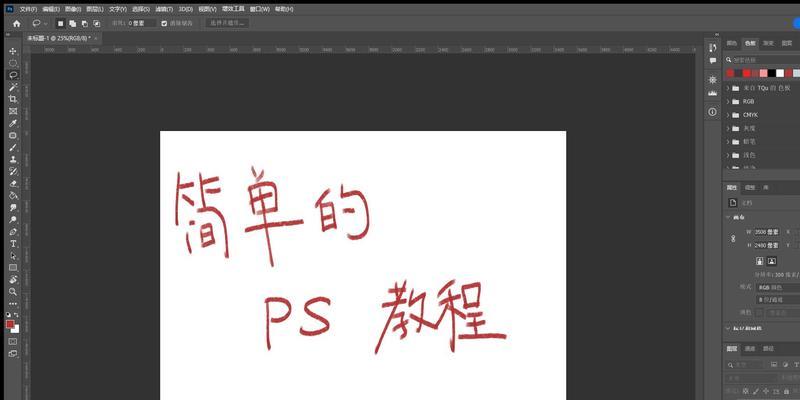Select the Clone Stamp tool
Screen dimensions: 800x400
(x=13, y=159)
